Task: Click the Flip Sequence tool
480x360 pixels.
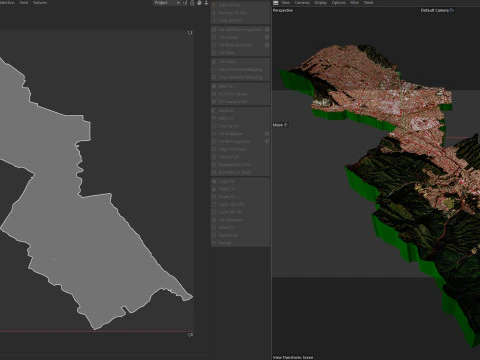Action: tap(240, 220)
